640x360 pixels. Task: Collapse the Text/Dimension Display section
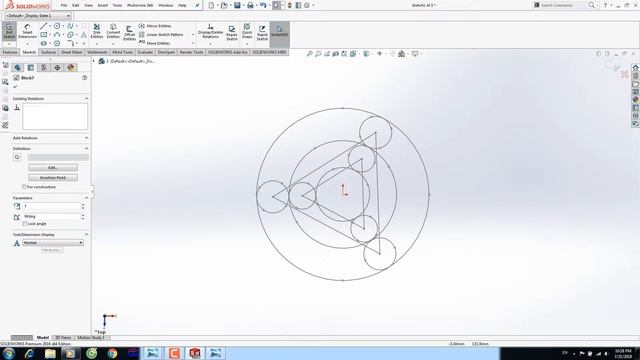pyautogui.click(x=87, y=235)
